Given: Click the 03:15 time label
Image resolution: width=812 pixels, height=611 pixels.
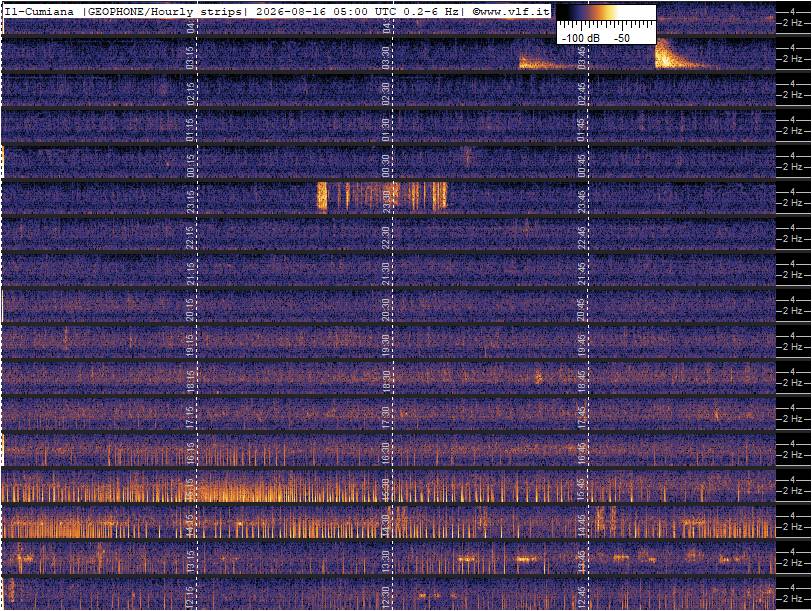Looking at the screenshot, I should (190, 57).
